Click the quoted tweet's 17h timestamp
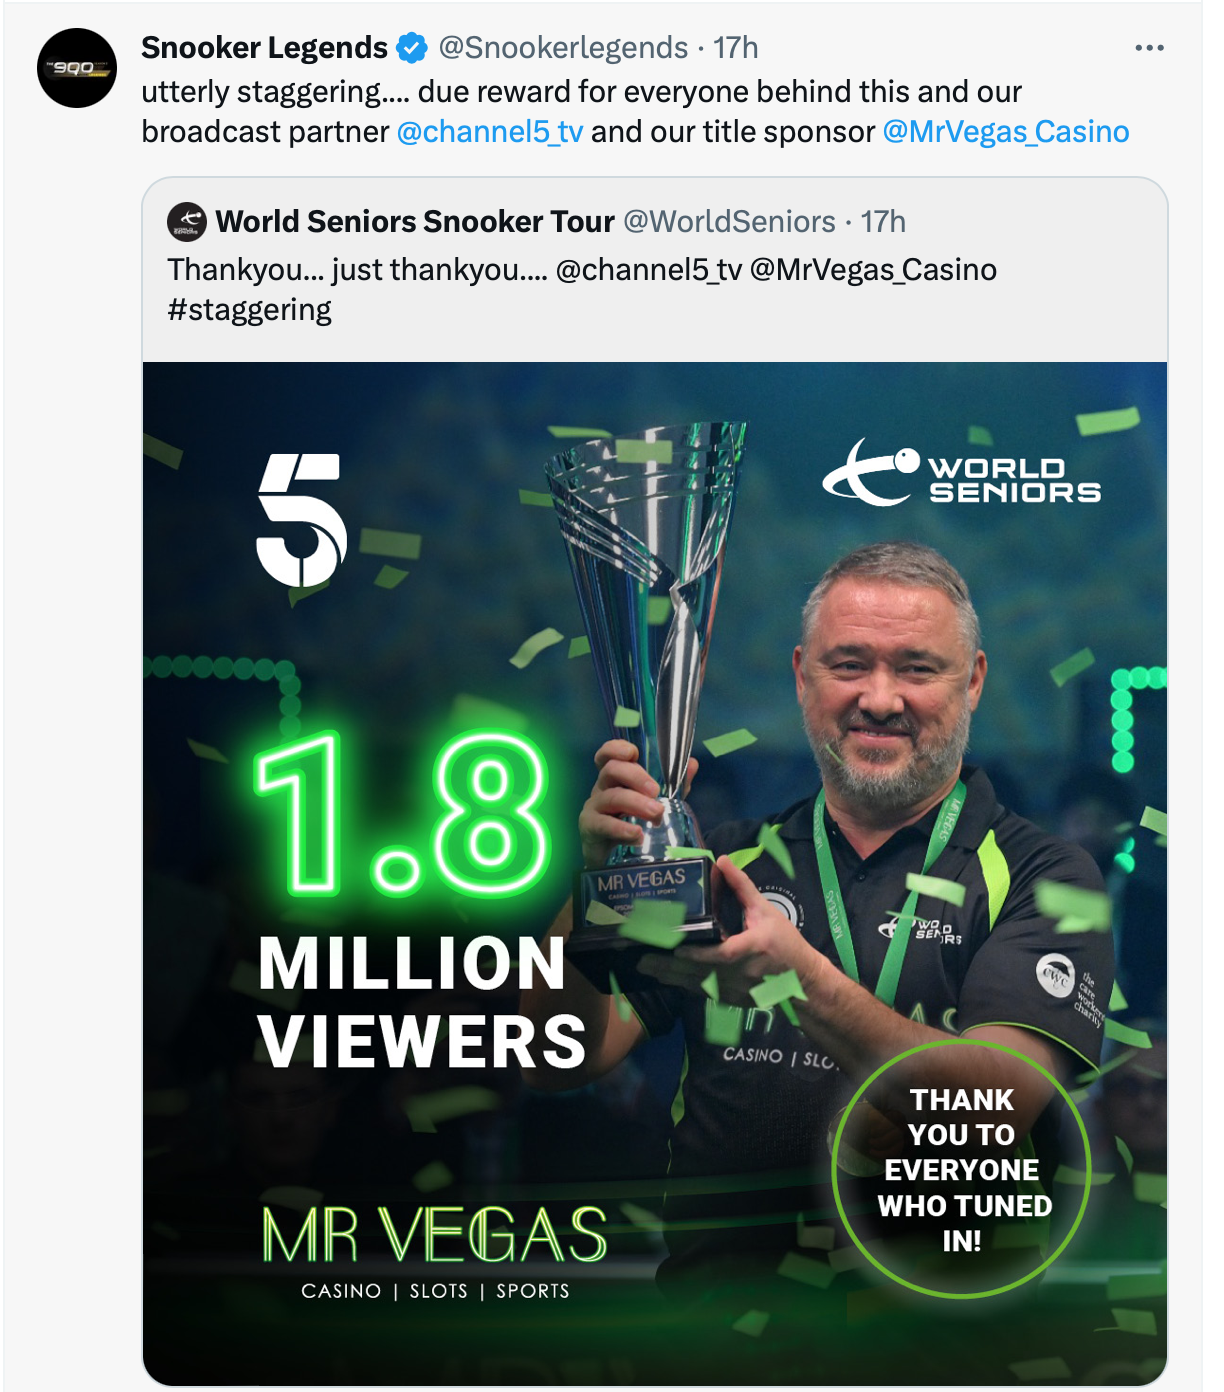This screenshot has height=1392, width=1224. (x=884, y=221)
